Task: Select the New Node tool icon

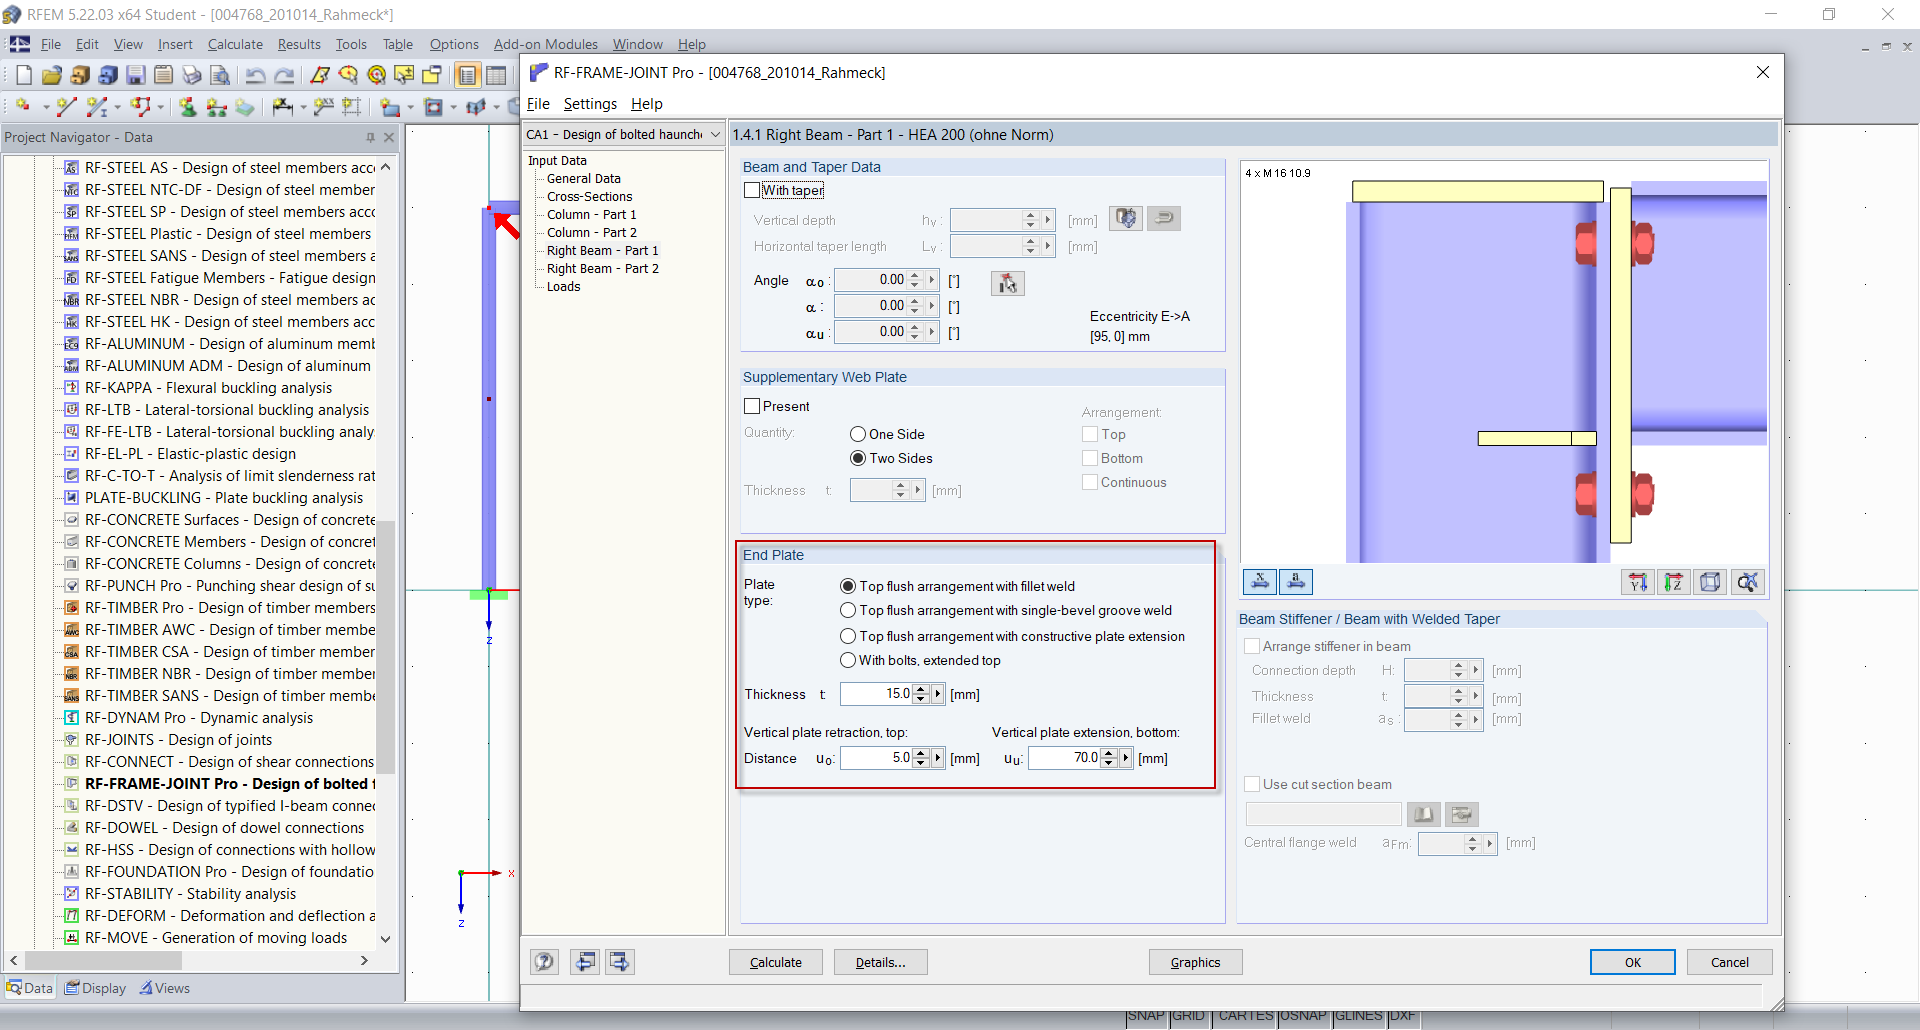Action: 23,106
